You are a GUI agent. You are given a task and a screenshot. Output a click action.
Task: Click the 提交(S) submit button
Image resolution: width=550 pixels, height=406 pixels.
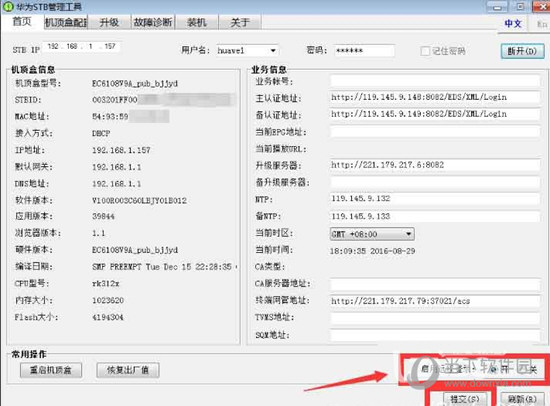[x=465, y=399]
